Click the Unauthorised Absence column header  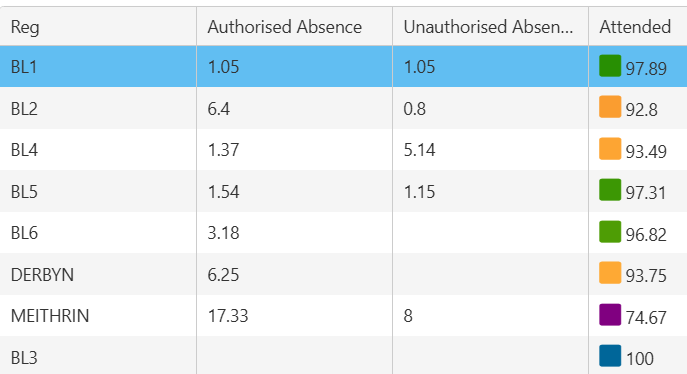tap(490, 26)
